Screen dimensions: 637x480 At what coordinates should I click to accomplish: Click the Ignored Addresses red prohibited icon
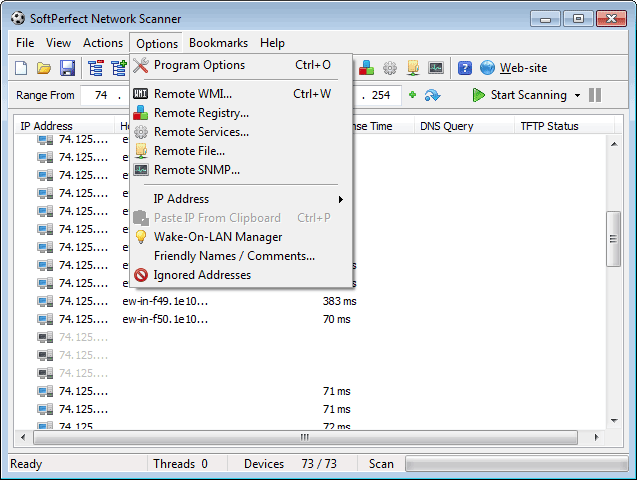[141, 275]
